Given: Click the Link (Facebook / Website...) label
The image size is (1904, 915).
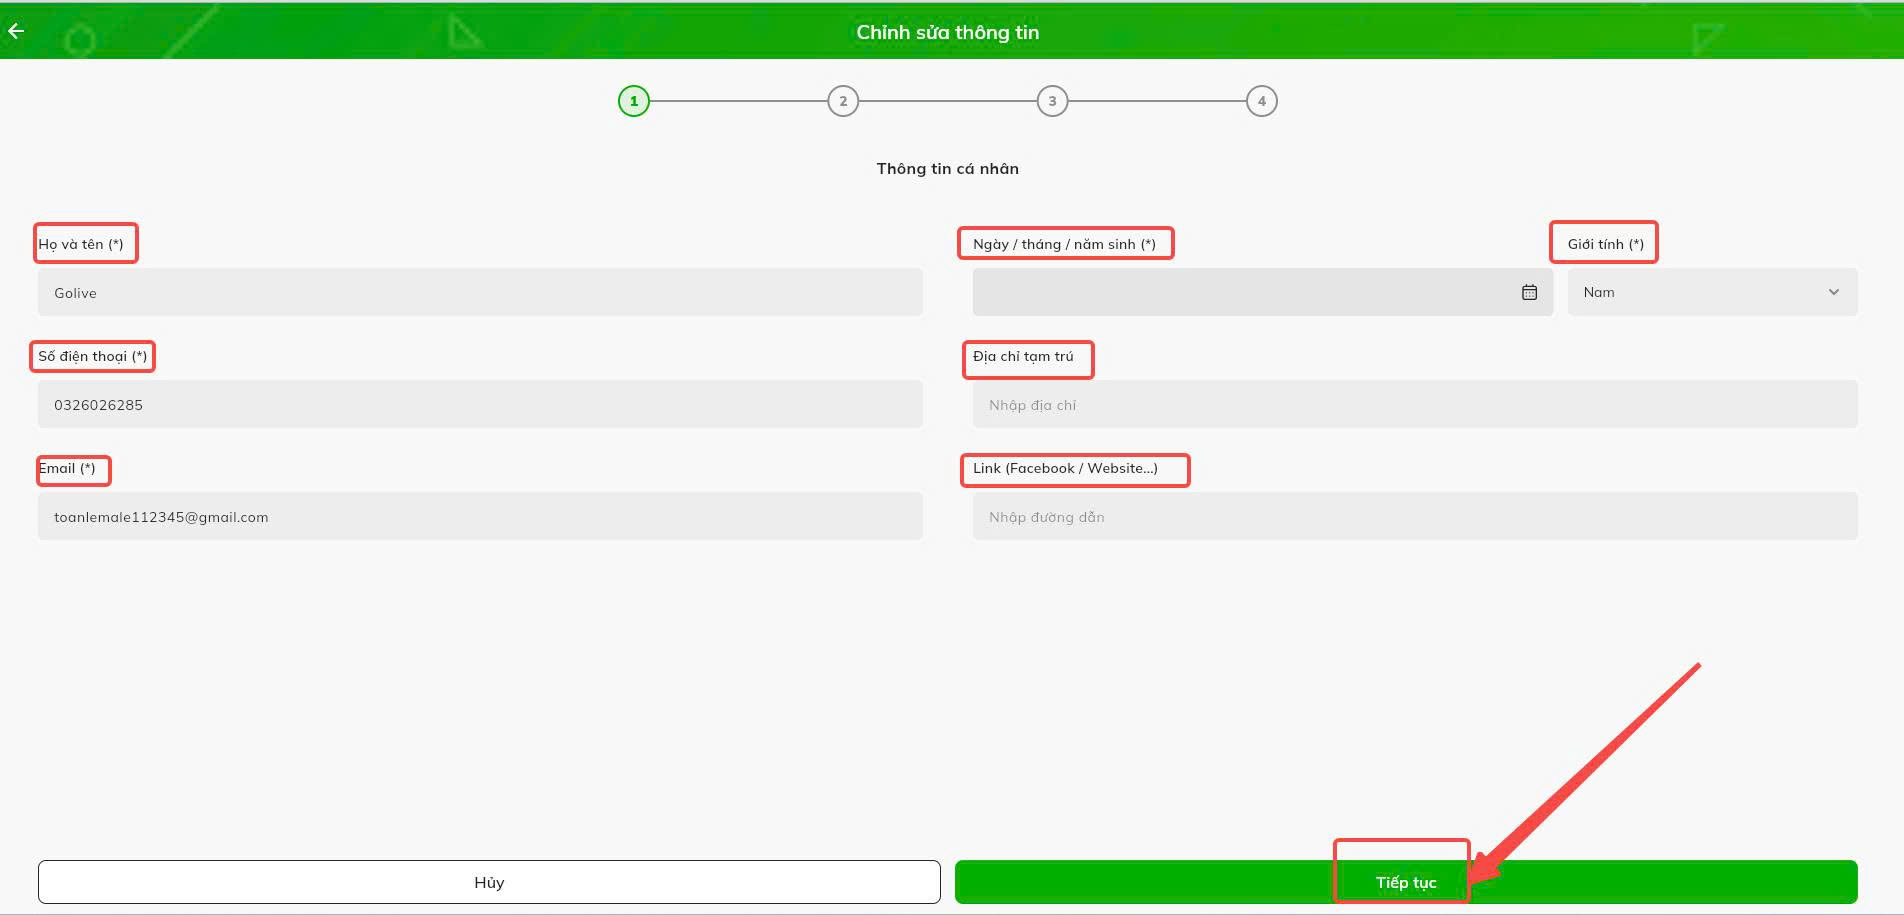Looking at the screenshot, I should (1065, 468).
